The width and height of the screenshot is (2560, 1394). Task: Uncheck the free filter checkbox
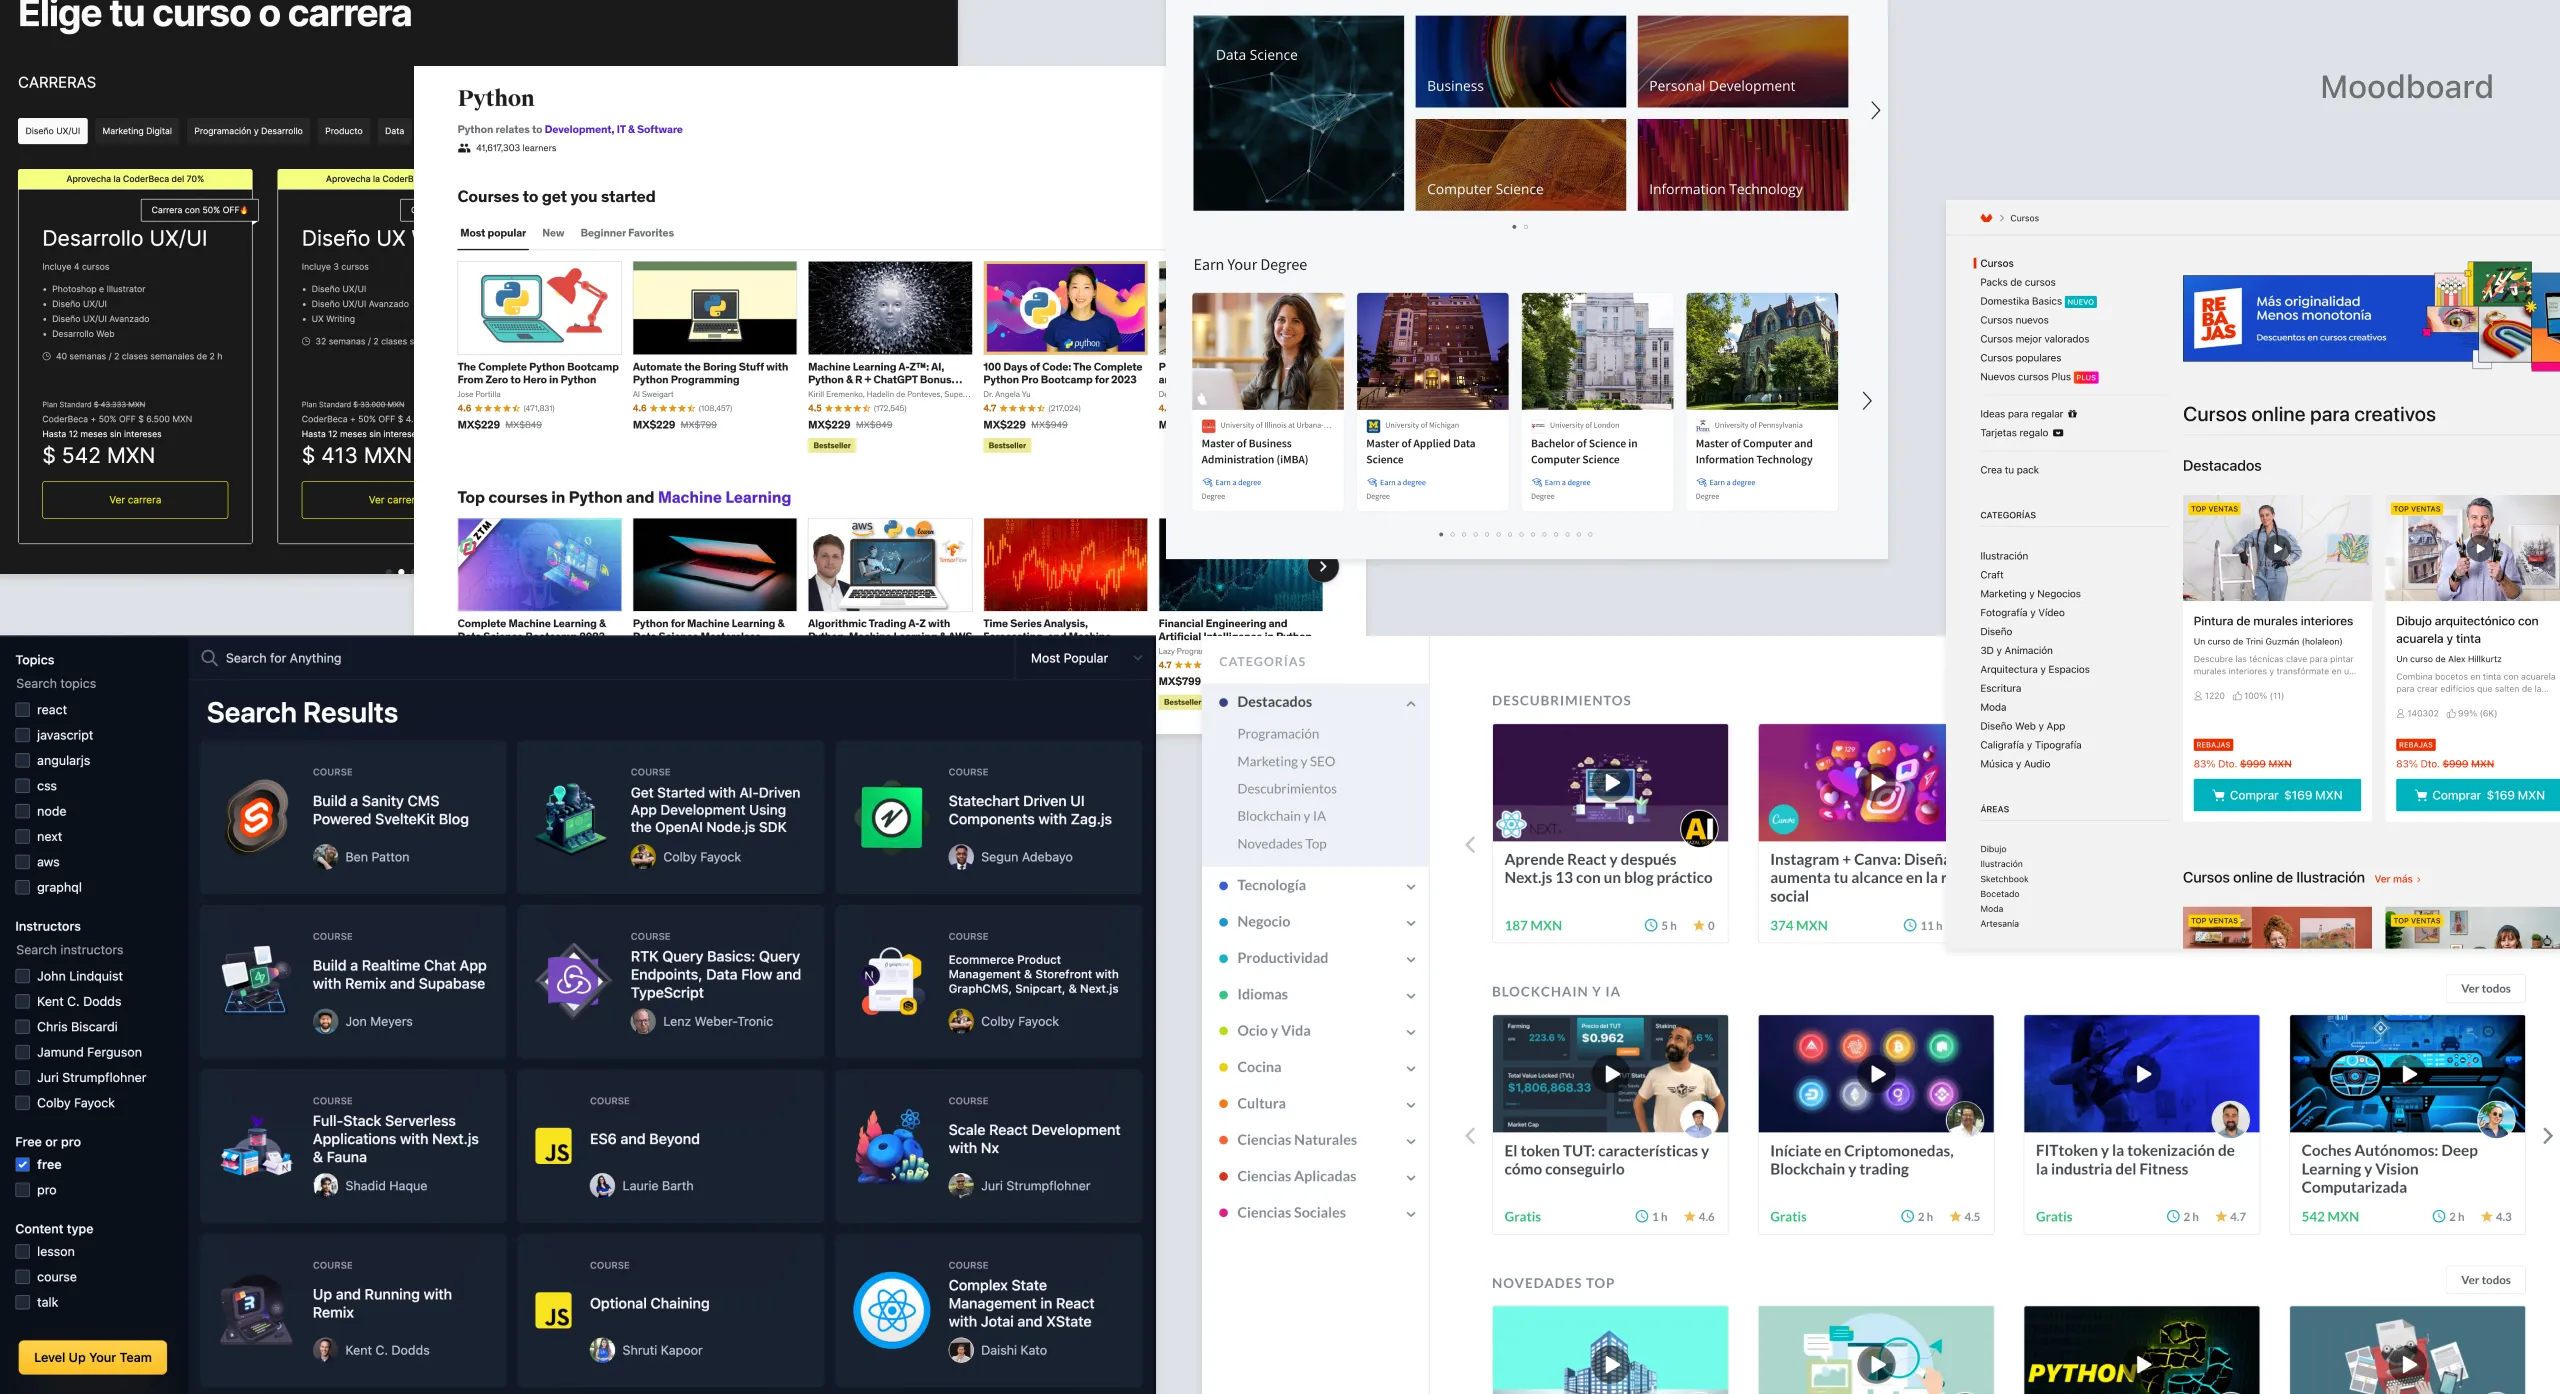[x=23, y=1165]
